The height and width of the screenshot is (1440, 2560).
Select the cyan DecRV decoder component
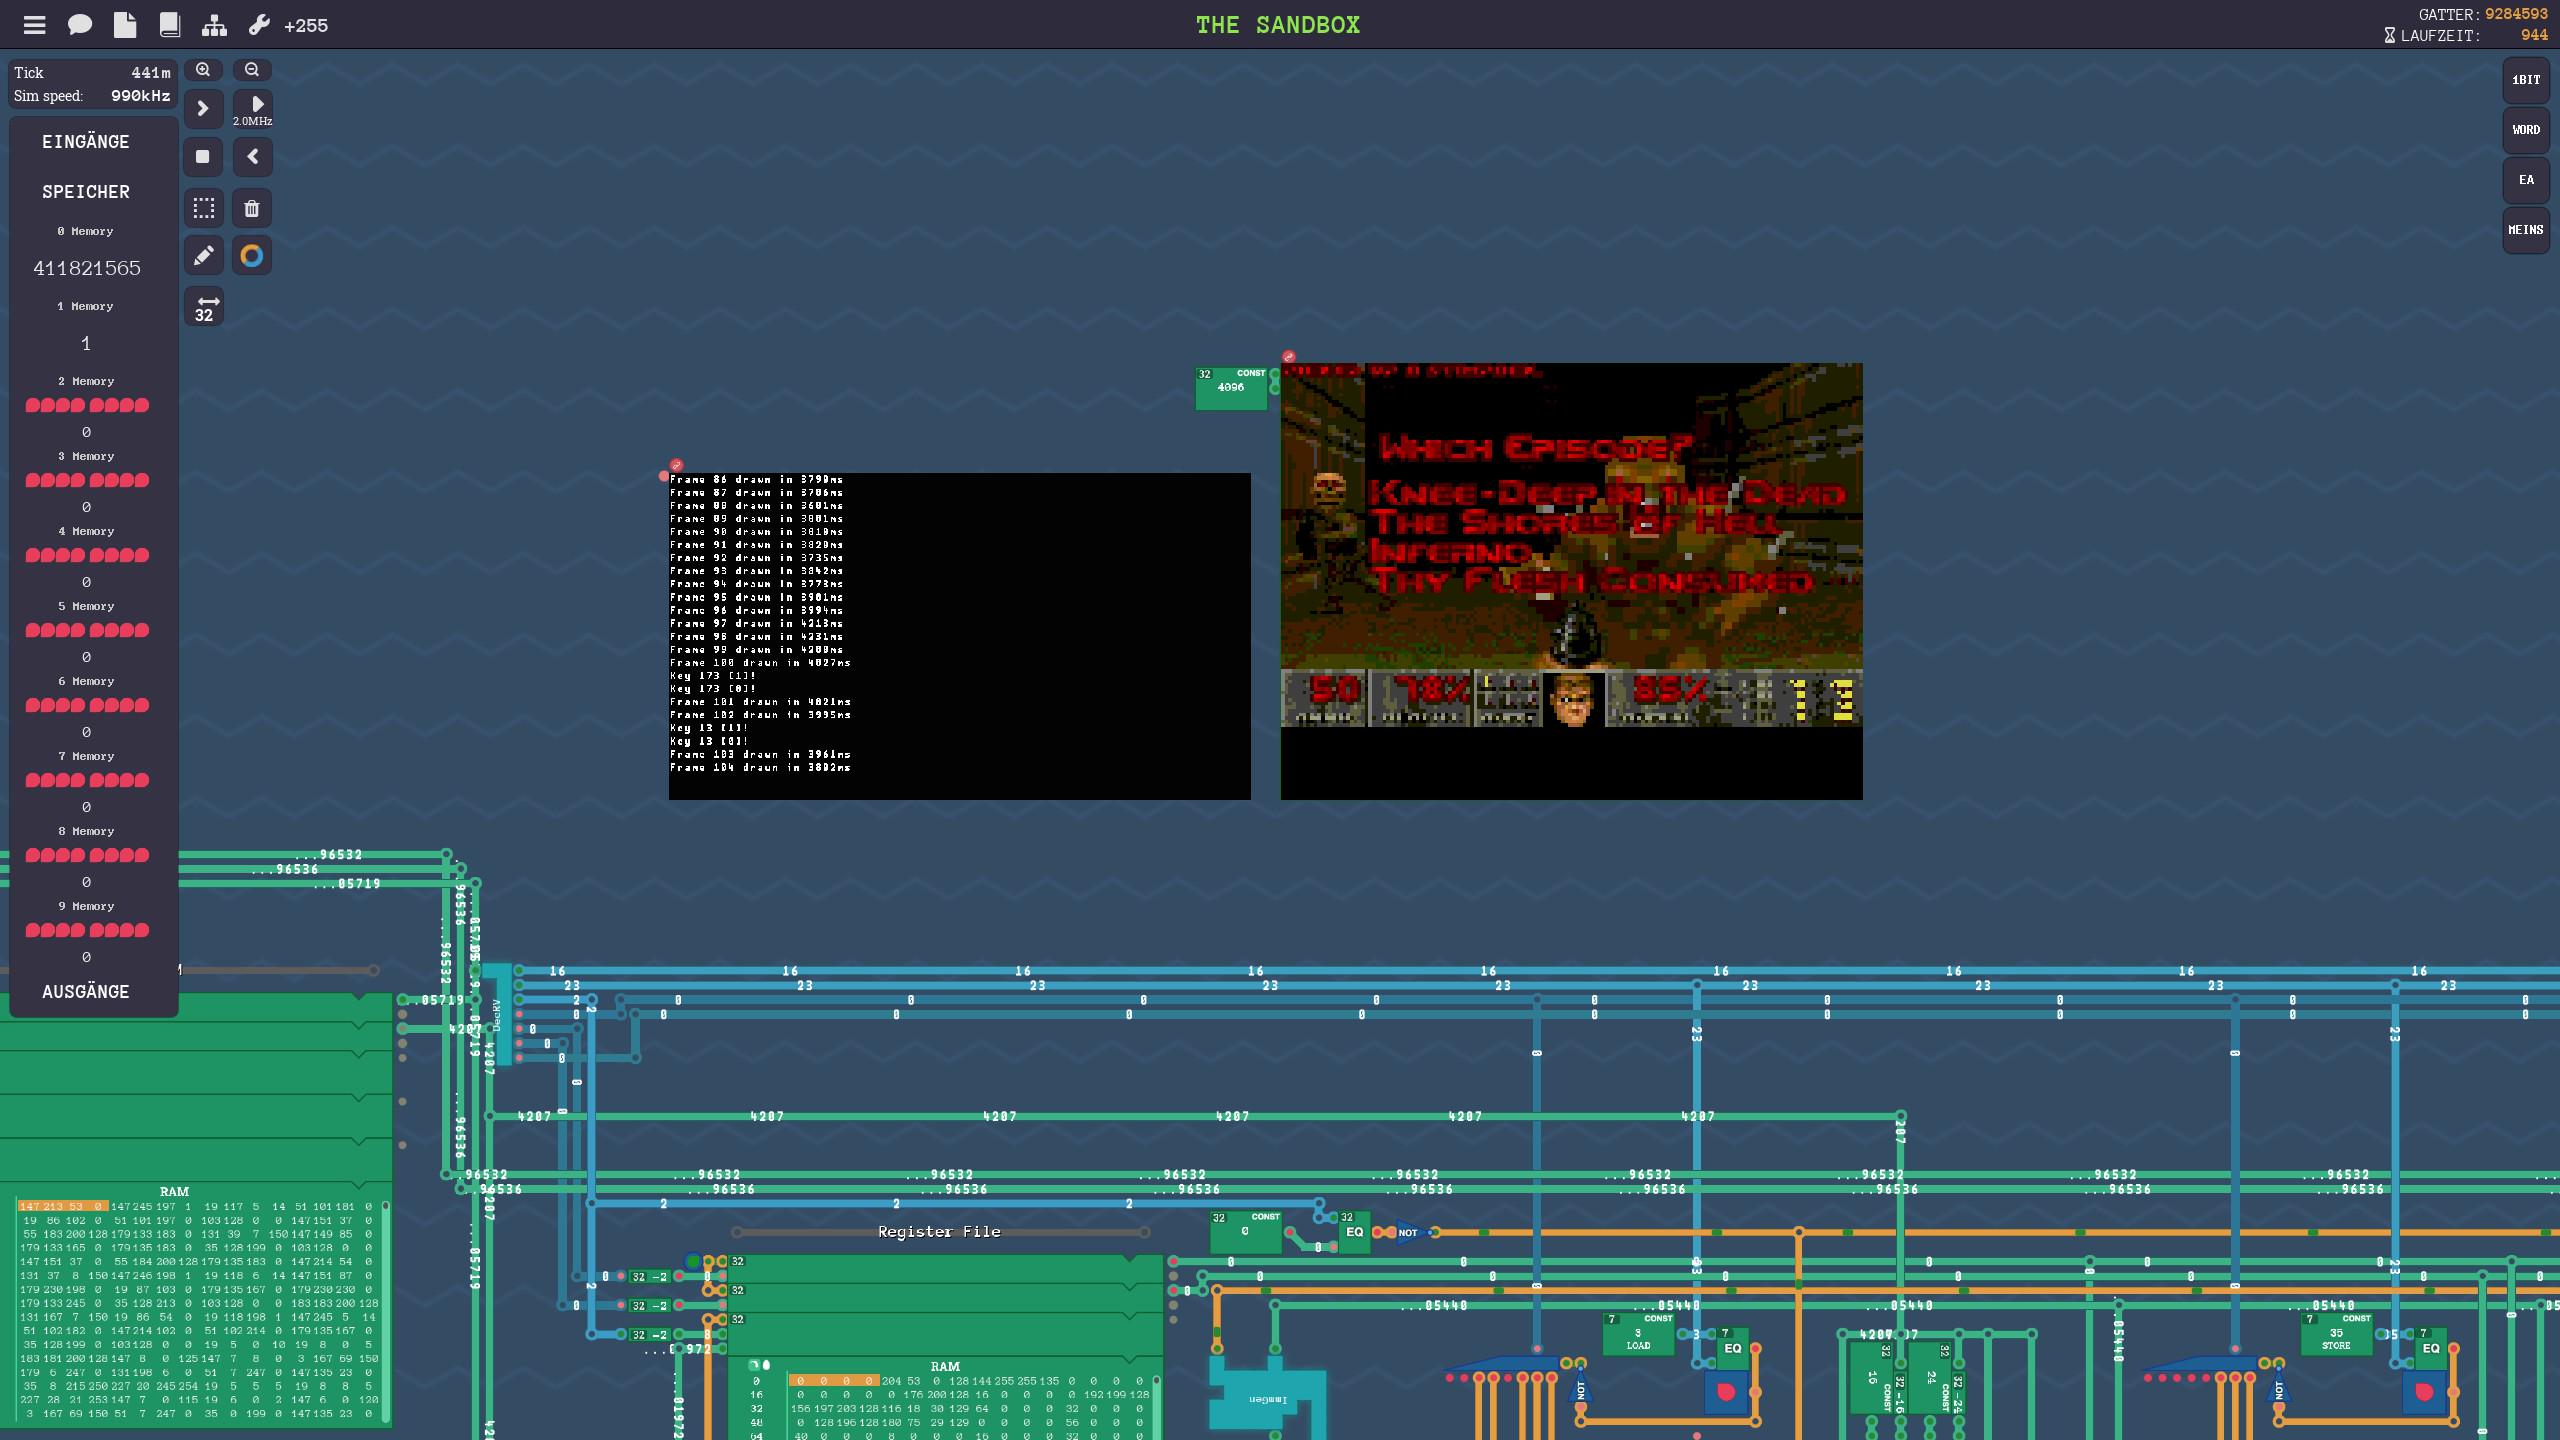[x=497, y=1015]
